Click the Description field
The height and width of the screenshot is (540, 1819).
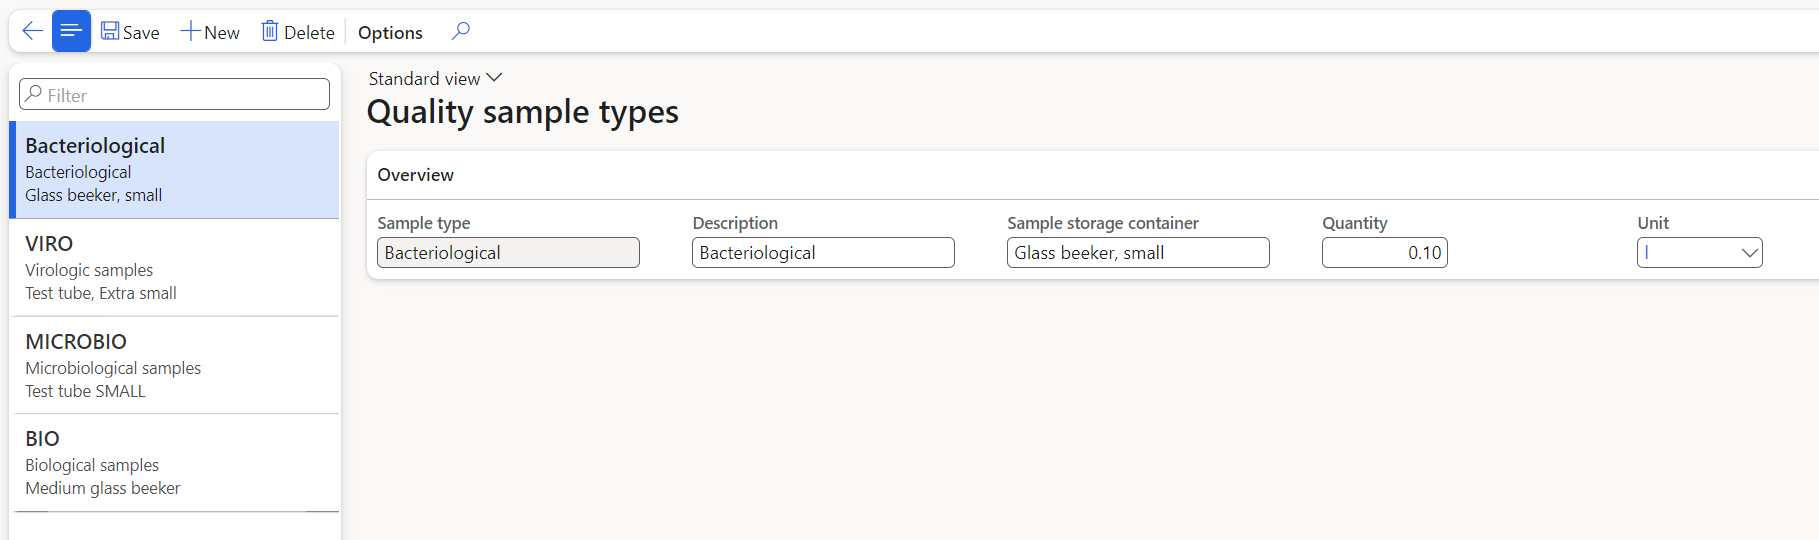coord(822,253)
